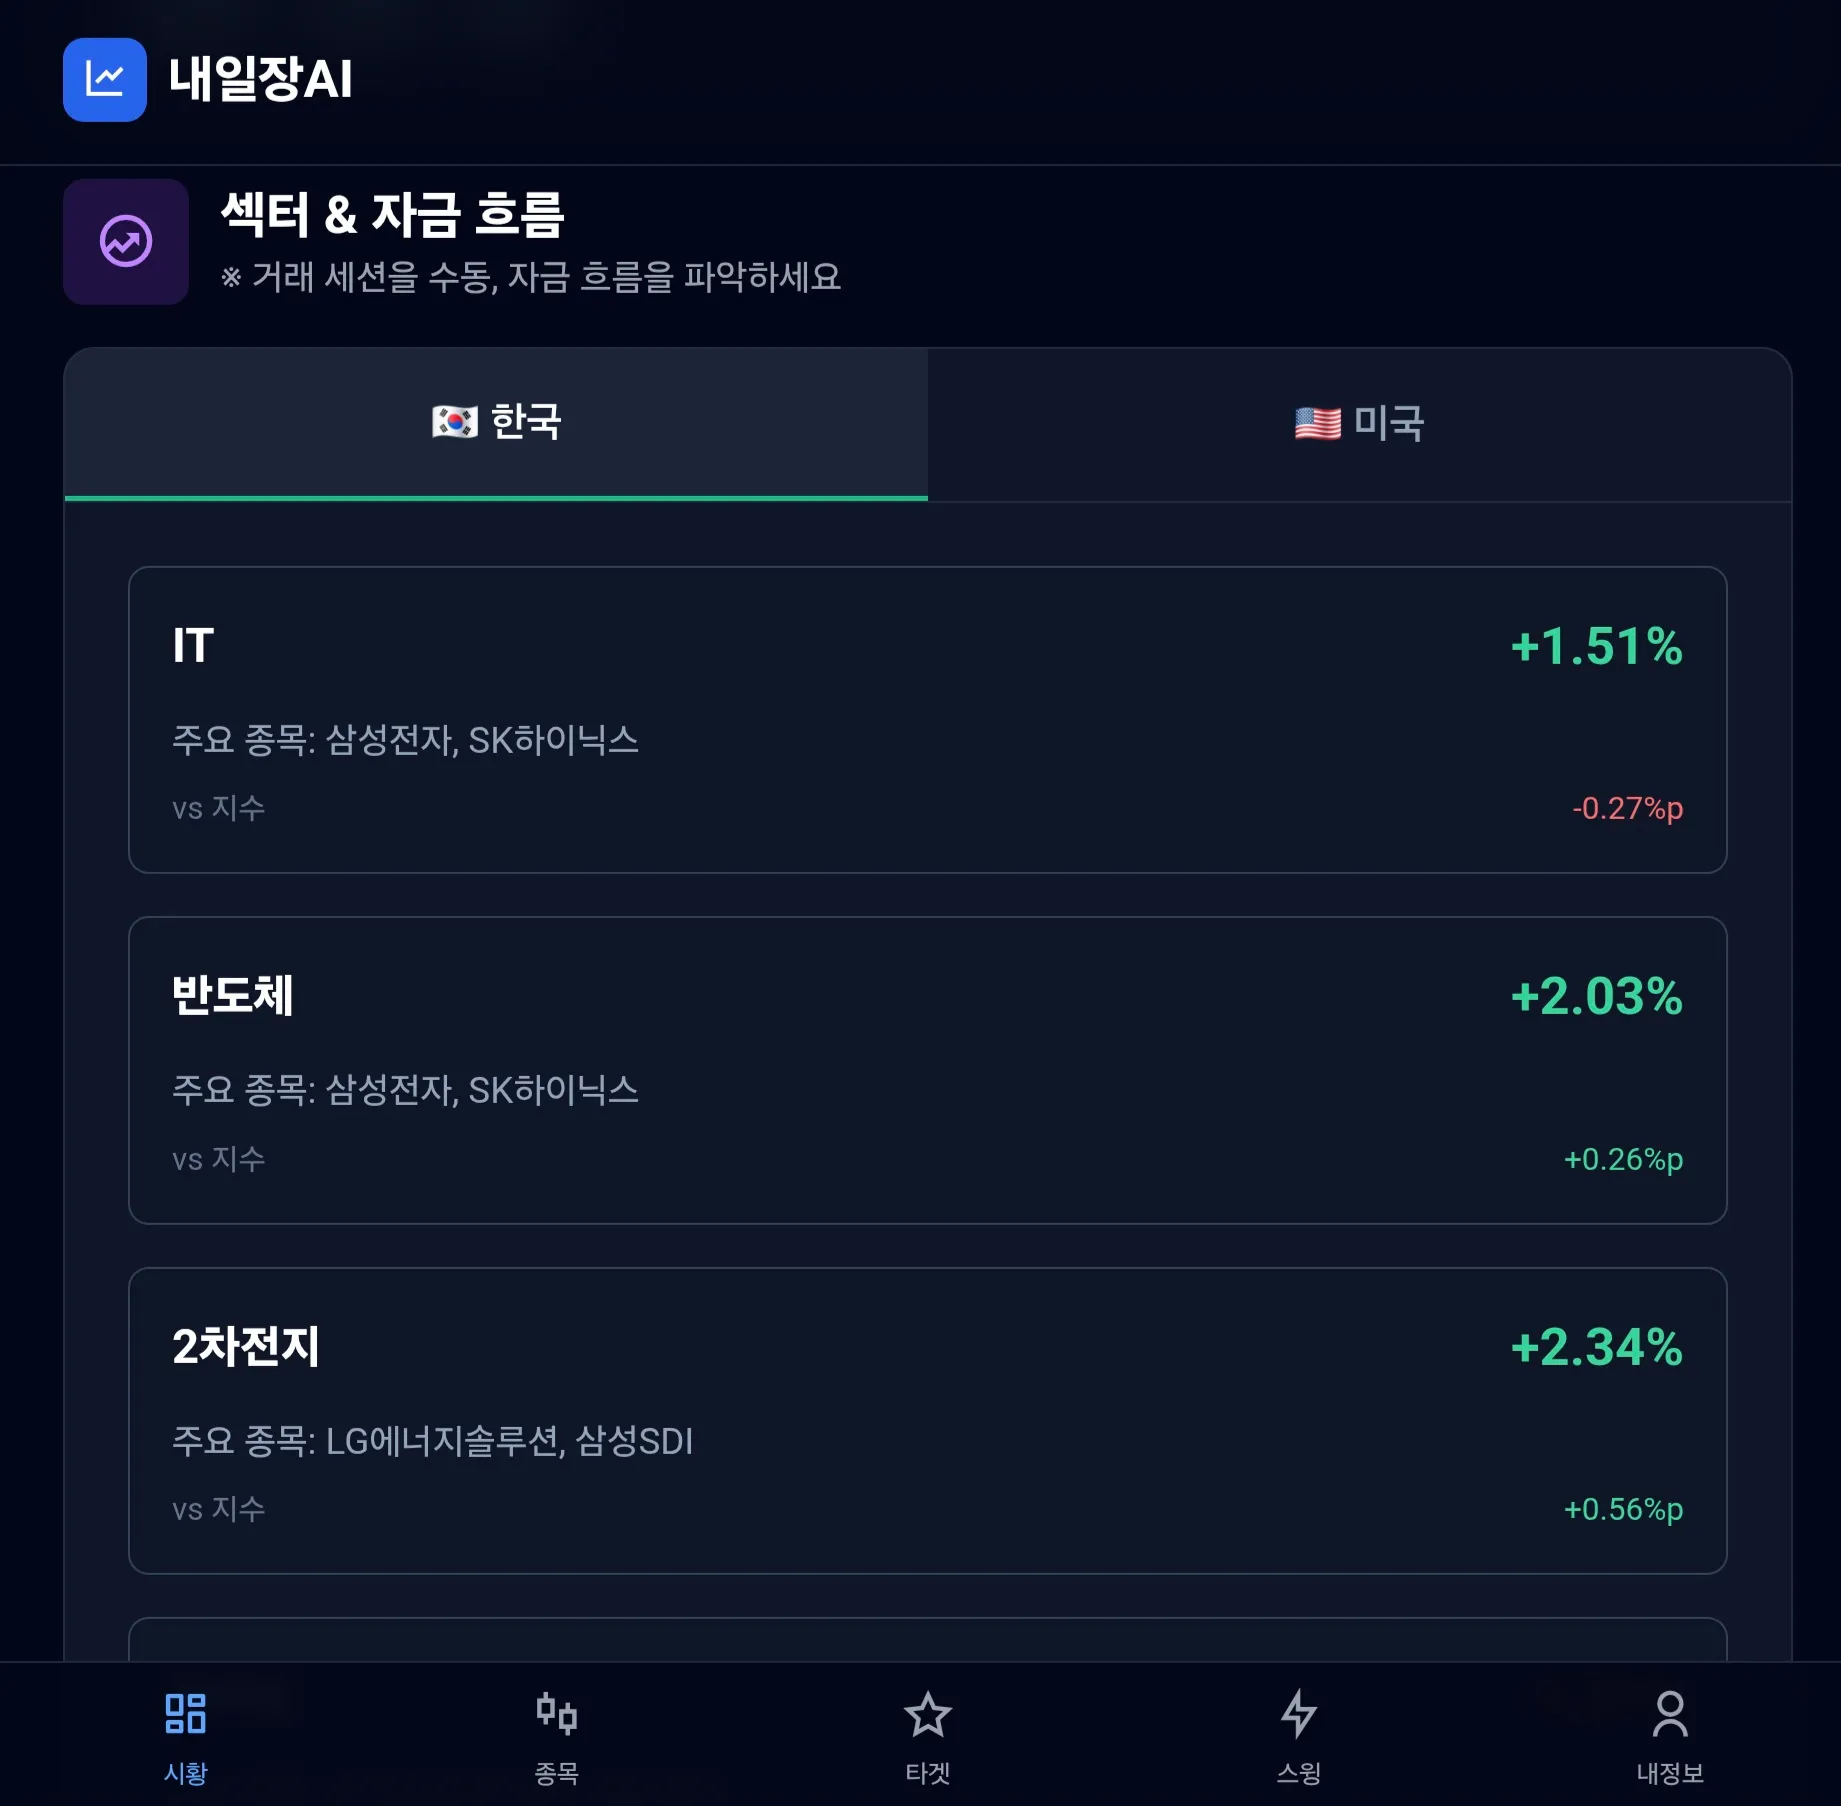Switch to the 미국 tab
This screenshot has height=1806, width=1841.
pyautogui.click(x=1384, y=423)
